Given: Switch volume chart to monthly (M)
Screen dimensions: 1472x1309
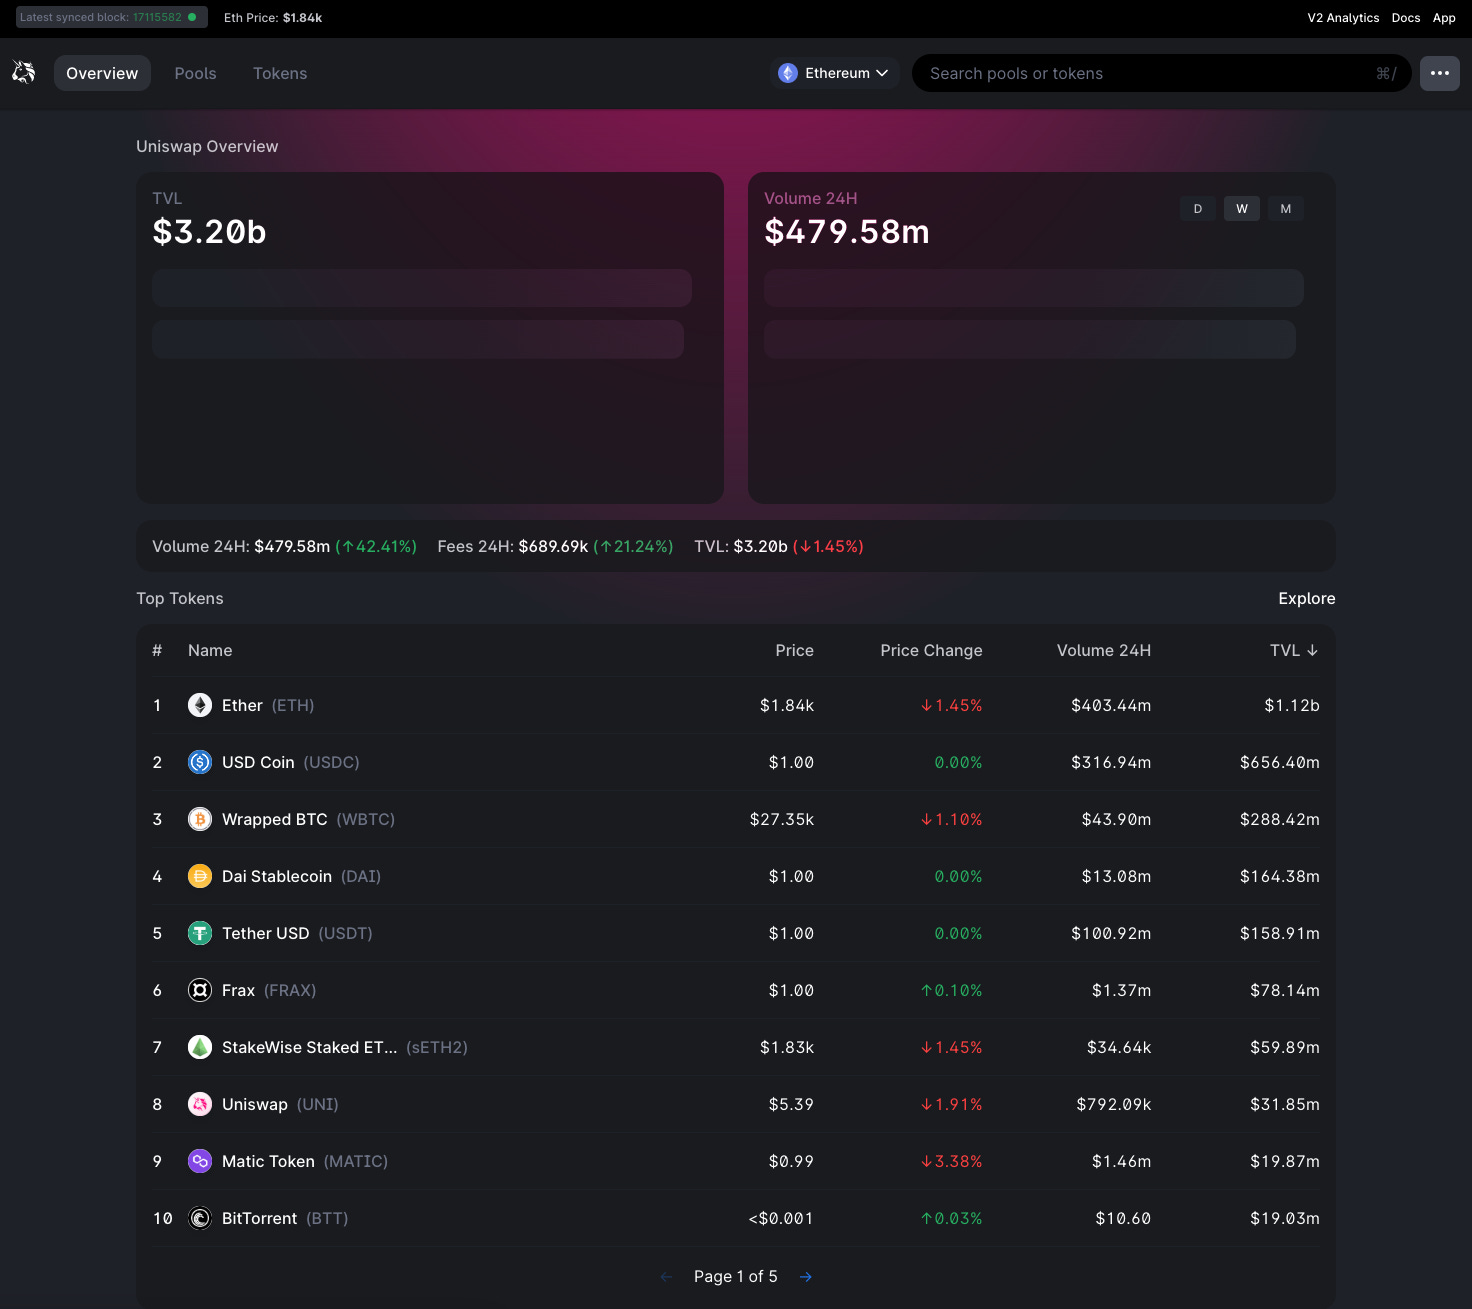Looking at the screenshot, I should click(x=1286, y=208).
